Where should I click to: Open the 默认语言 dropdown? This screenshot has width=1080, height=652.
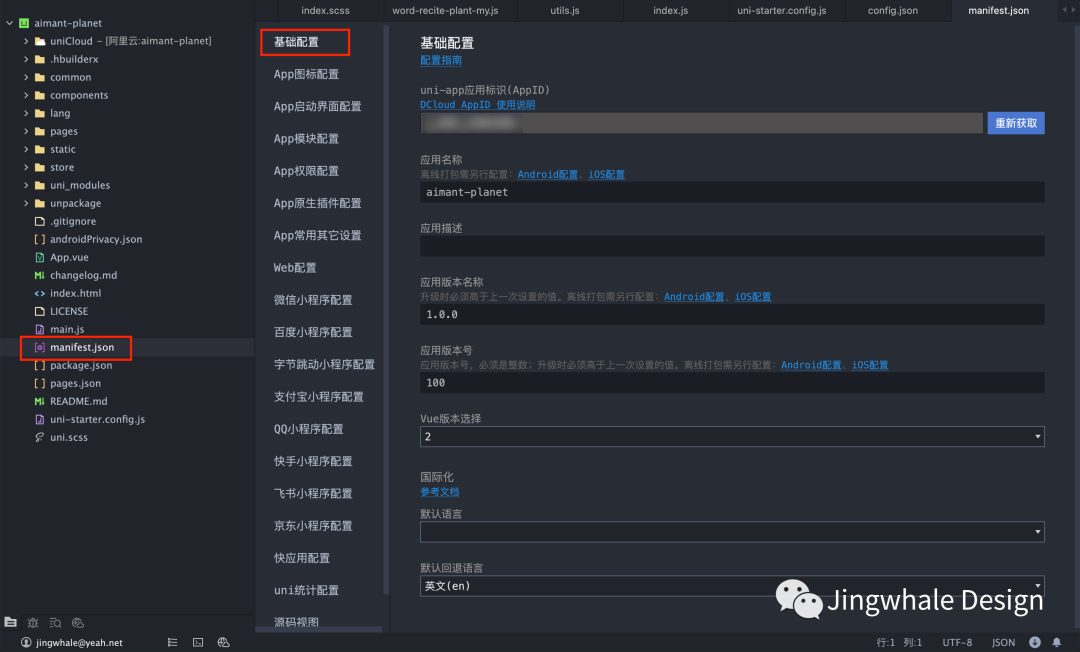pyautogui.click(x=1035, y=532)
